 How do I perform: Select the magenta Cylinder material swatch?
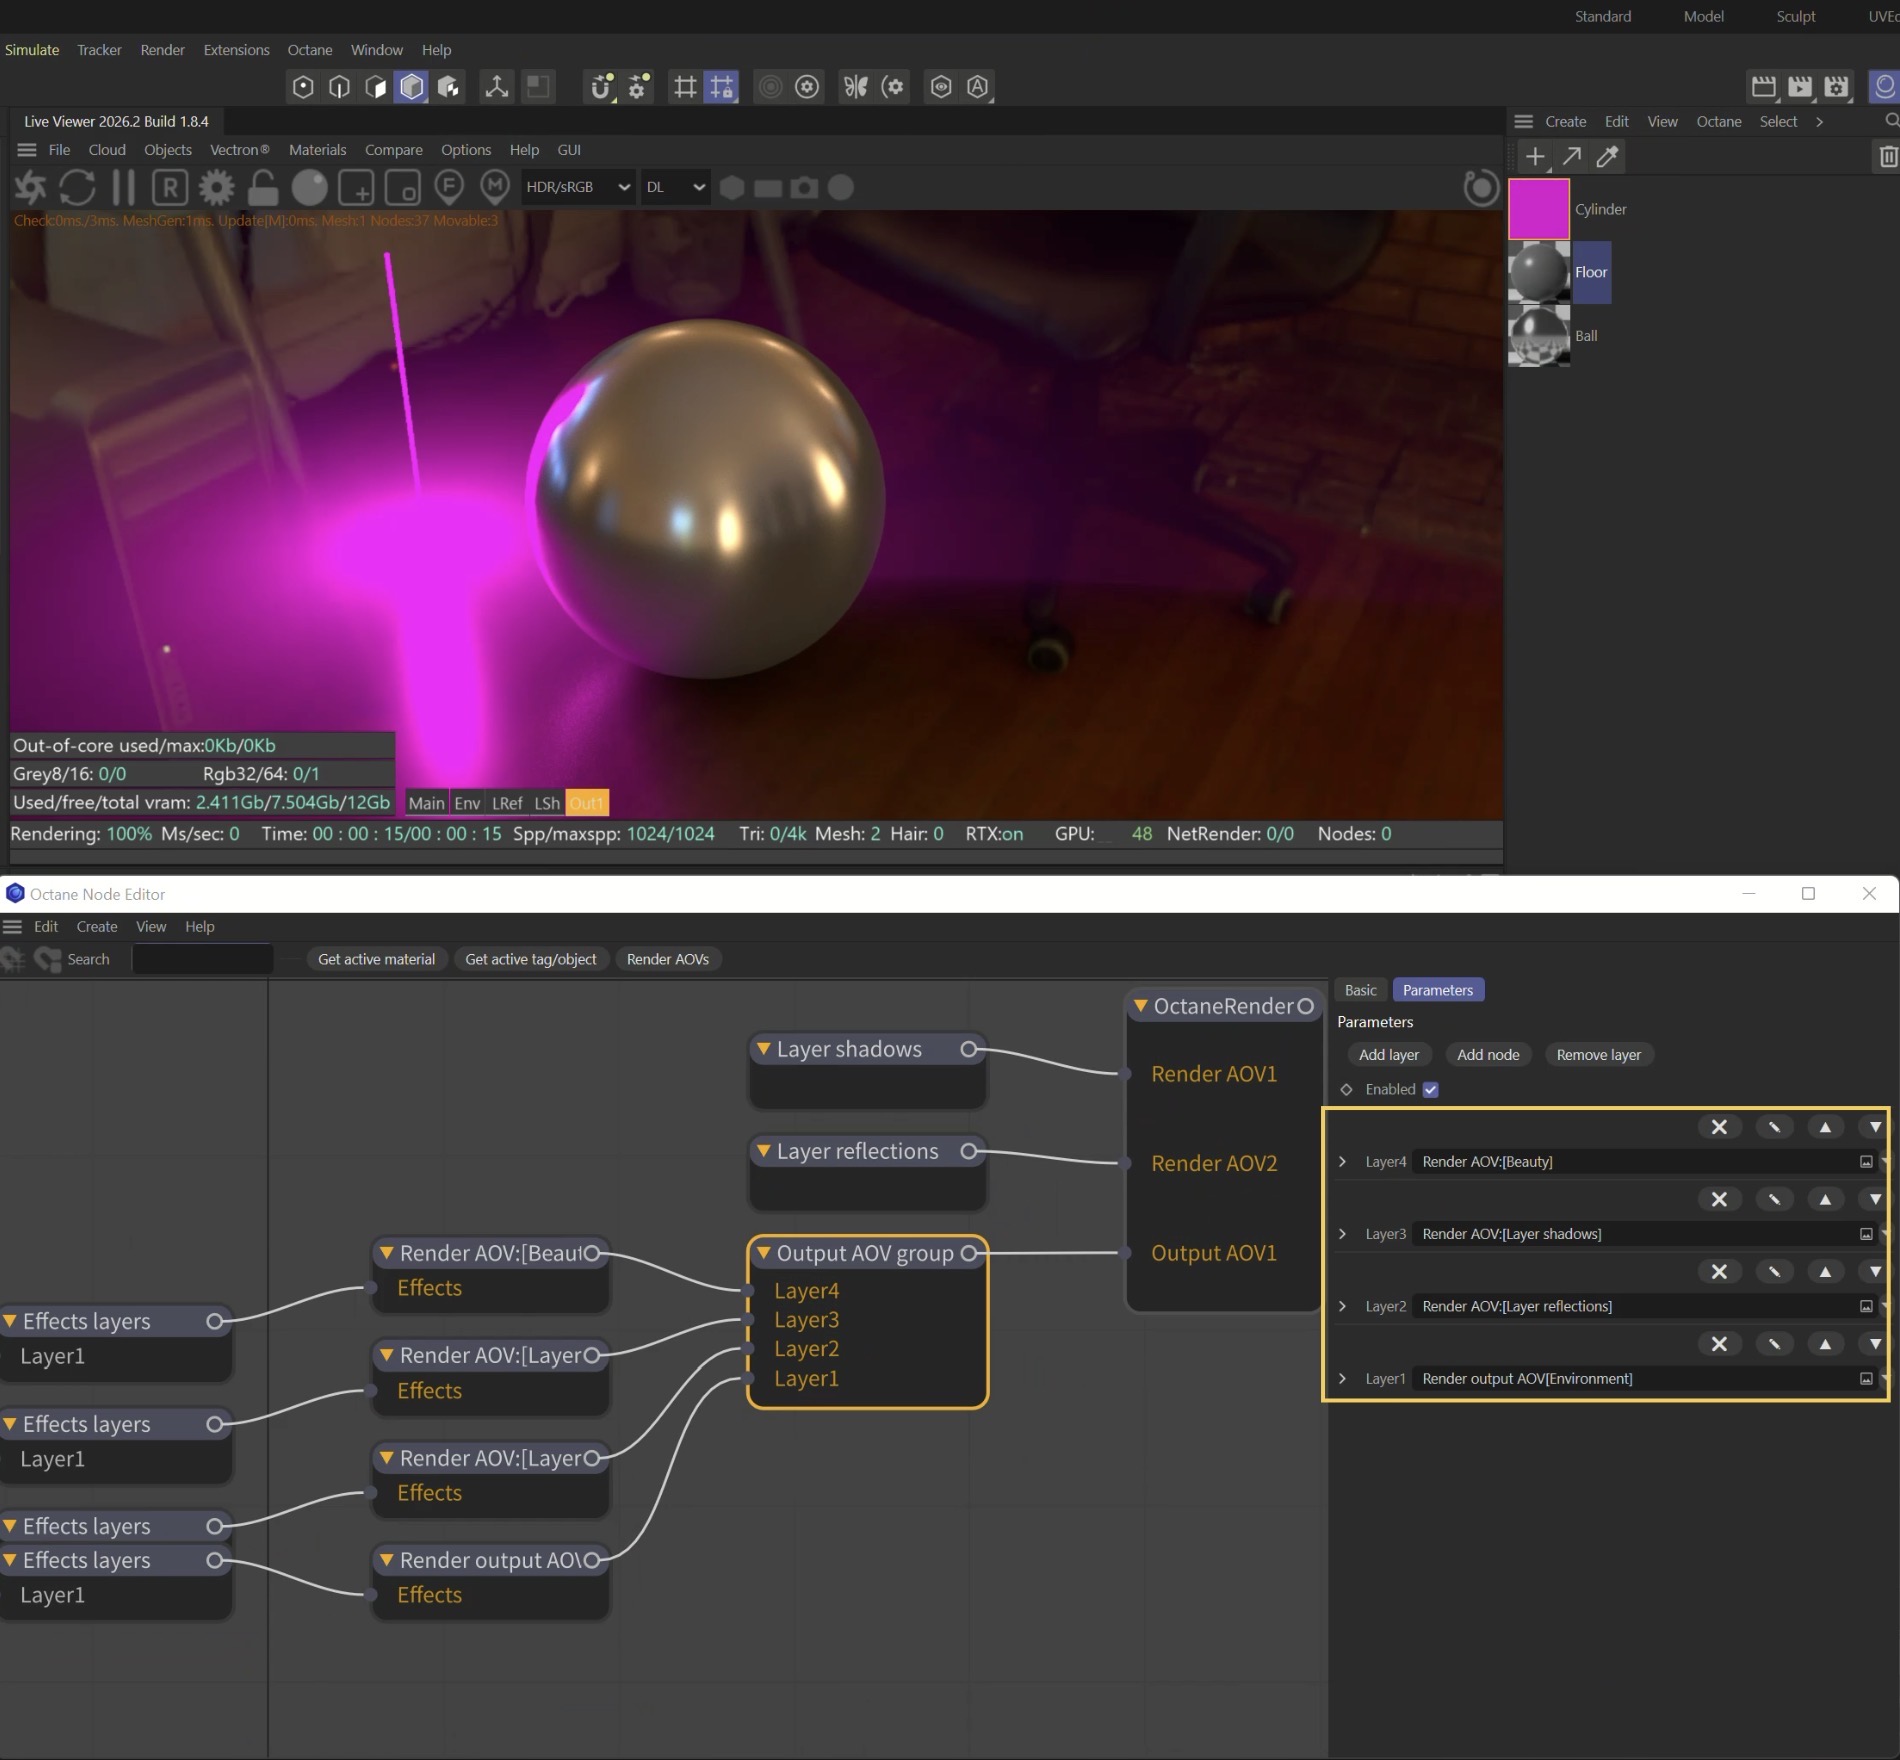click(x=1538, y=209)
